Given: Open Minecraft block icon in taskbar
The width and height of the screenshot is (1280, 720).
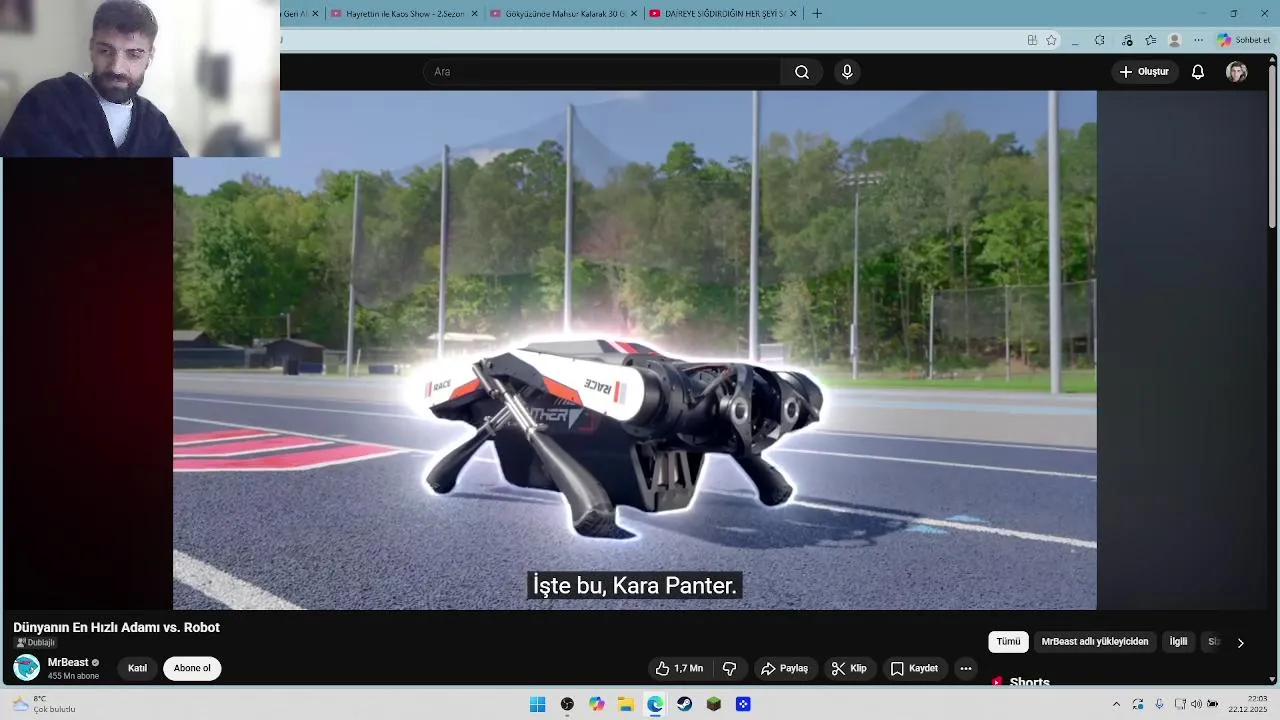Looking at the screenshot, I should click(x=713, y=704).
